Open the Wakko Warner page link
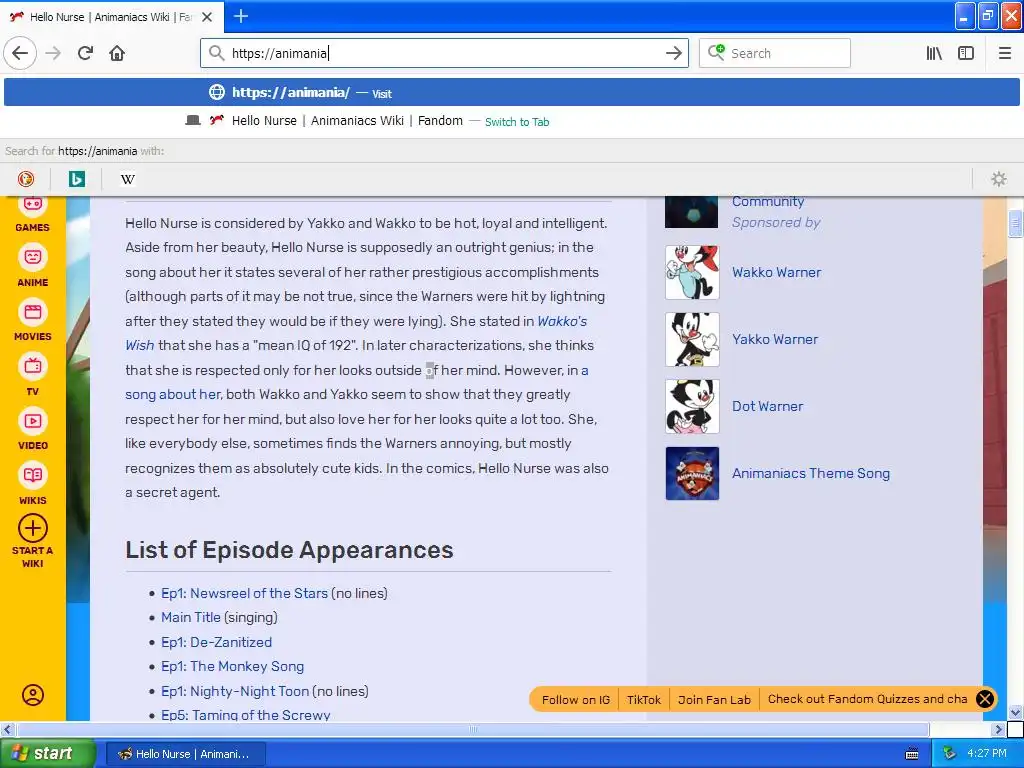The height and width of the screenshot is (768, 1024). [x=776, y=272]
